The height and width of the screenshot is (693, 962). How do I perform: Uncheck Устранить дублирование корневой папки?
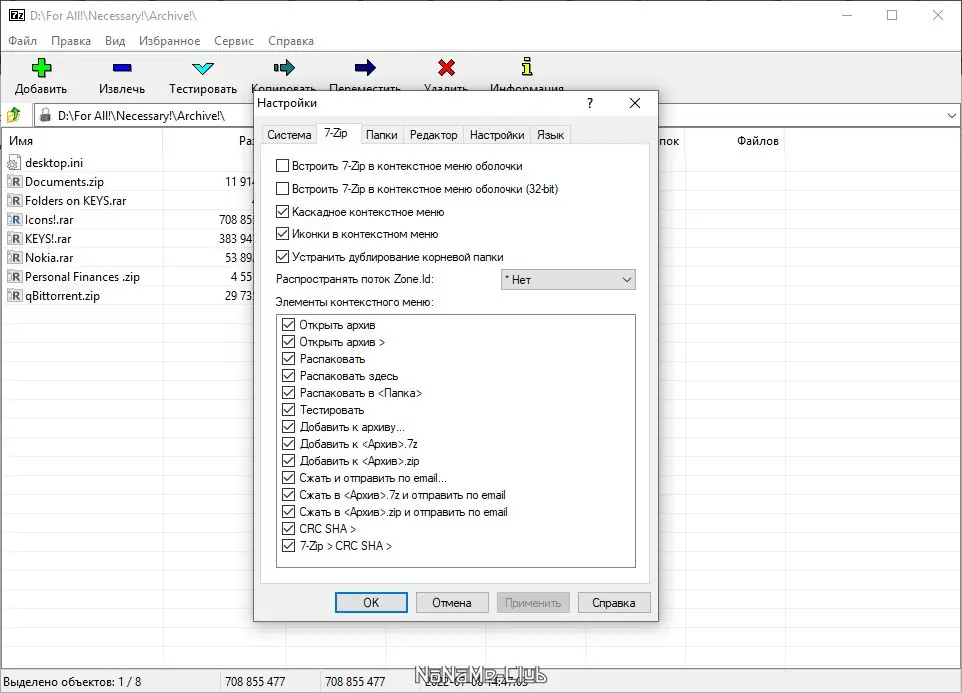pyautogui.click(x=282, y=256)
